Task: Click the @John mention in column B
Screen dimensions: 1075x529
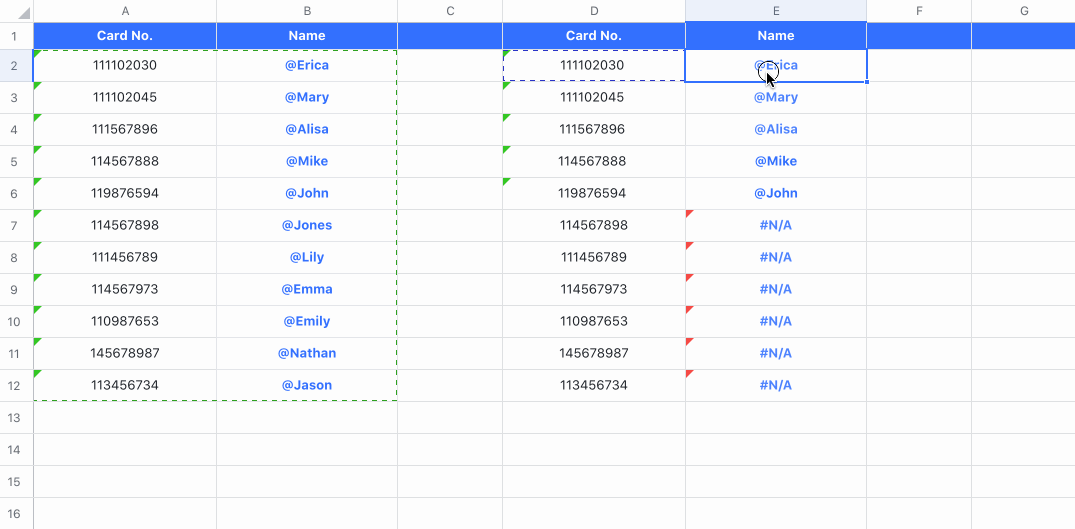Action: click(307, 193)
